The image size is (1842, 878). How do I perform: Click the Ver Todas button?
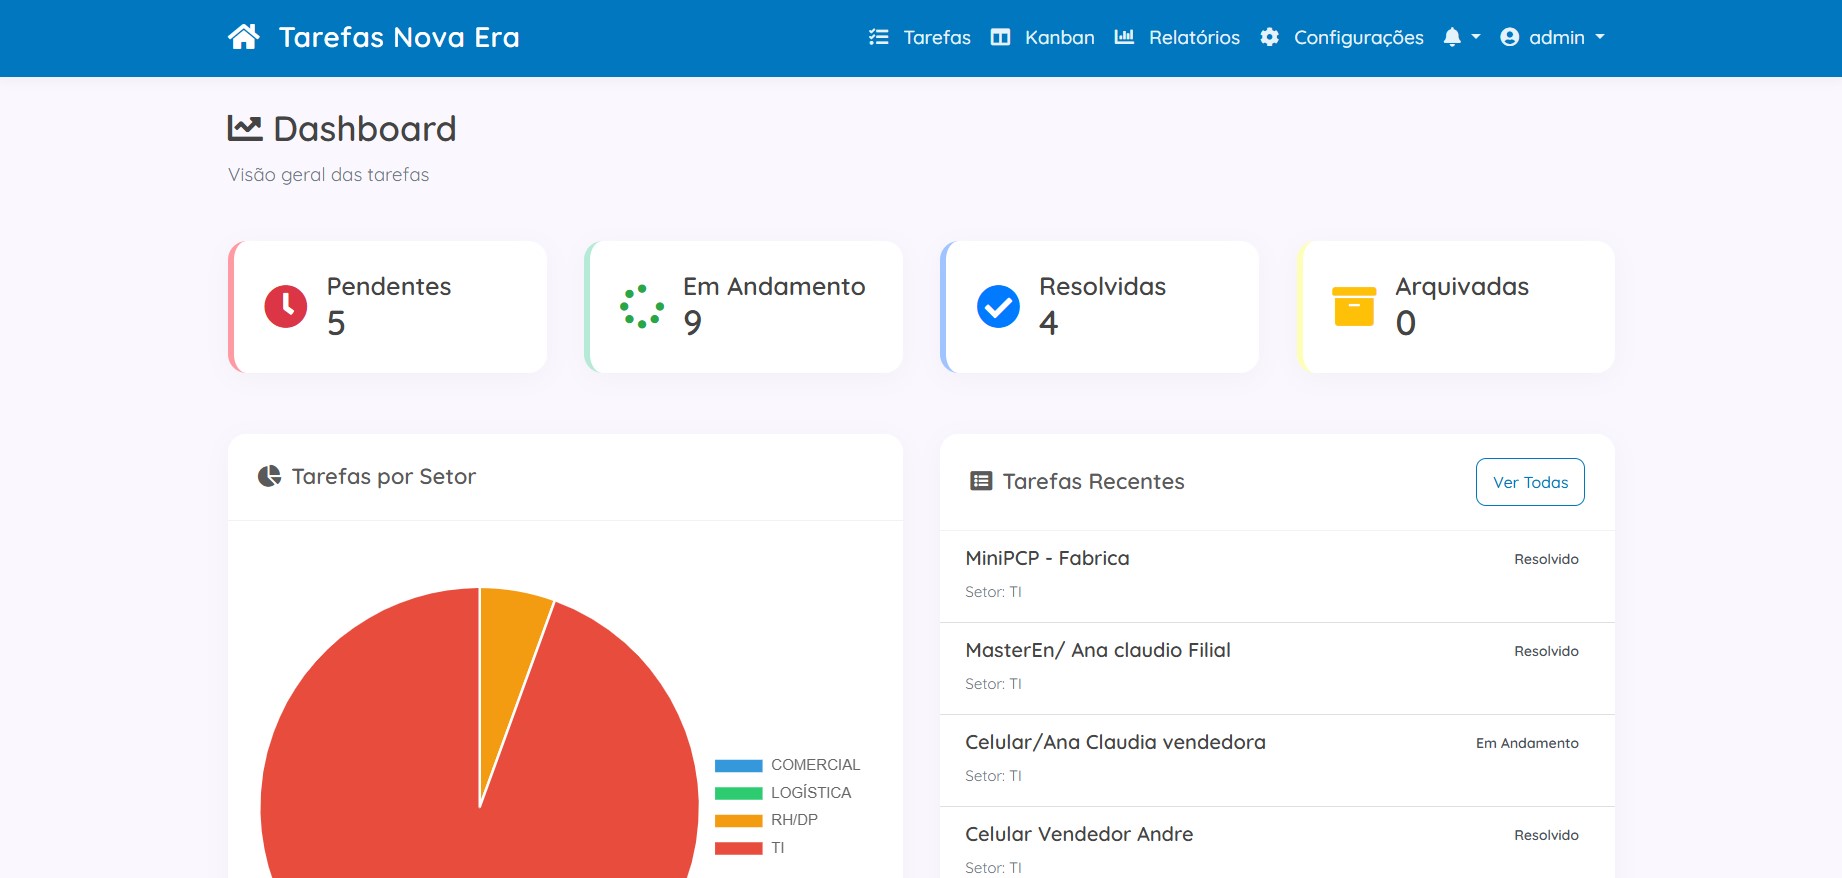click(1530, 482)
